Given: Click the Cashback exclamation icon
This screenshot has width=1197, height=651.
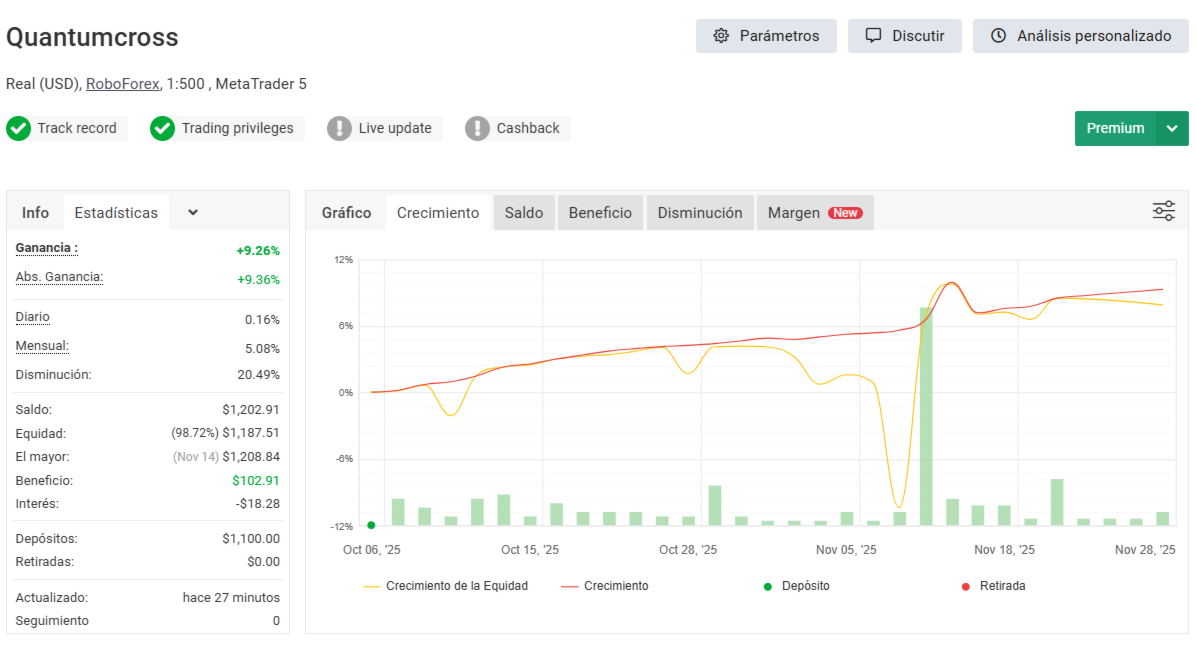Looking at the screenshot, I should [x=478, y=128].
